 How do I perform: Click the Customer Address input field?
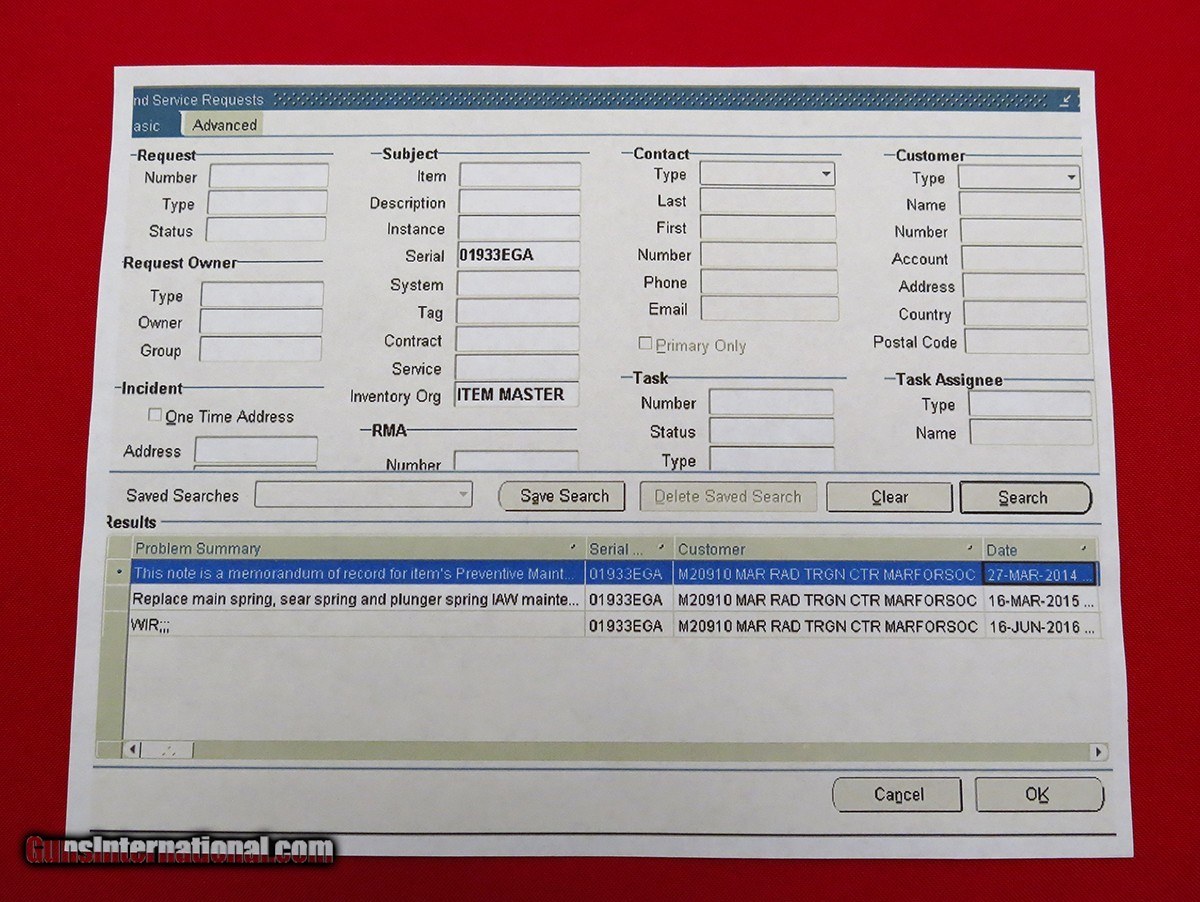point(1024,286)
